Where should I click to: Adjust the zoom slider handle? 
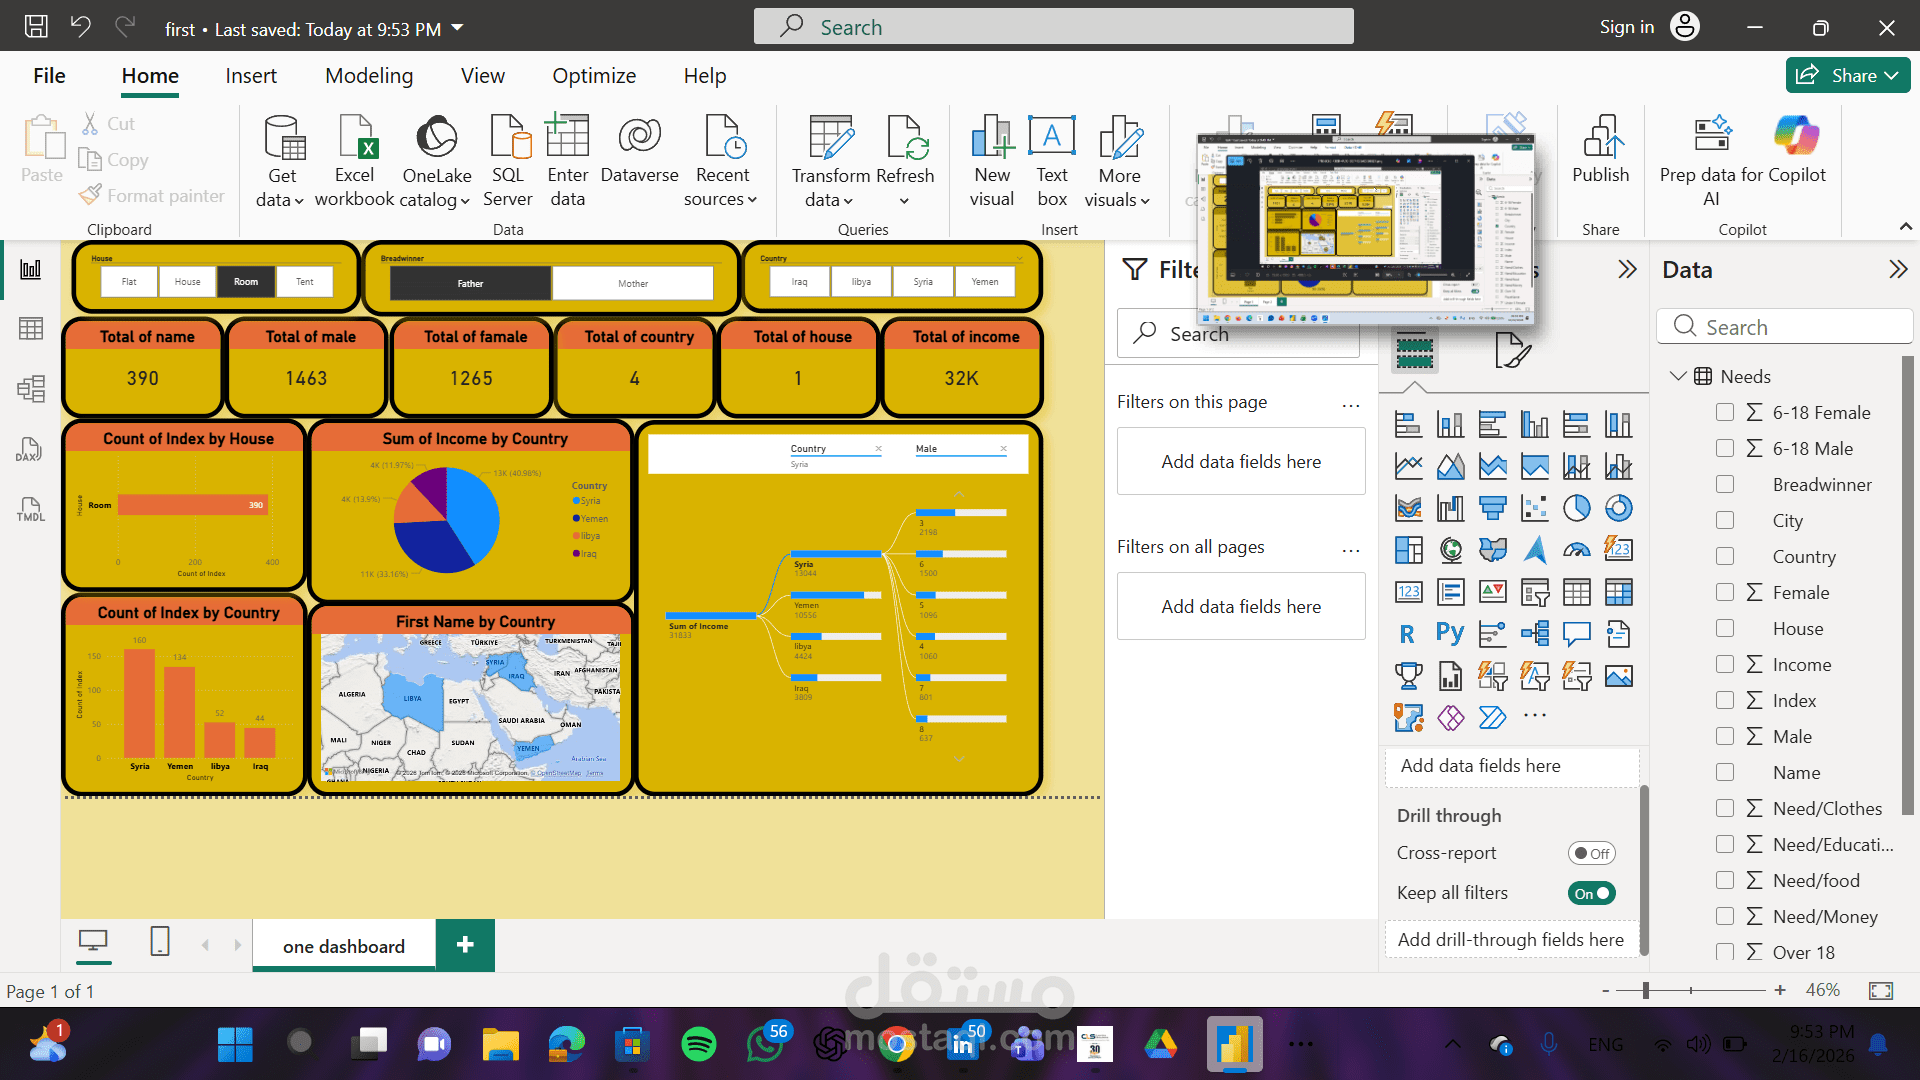1646,990
